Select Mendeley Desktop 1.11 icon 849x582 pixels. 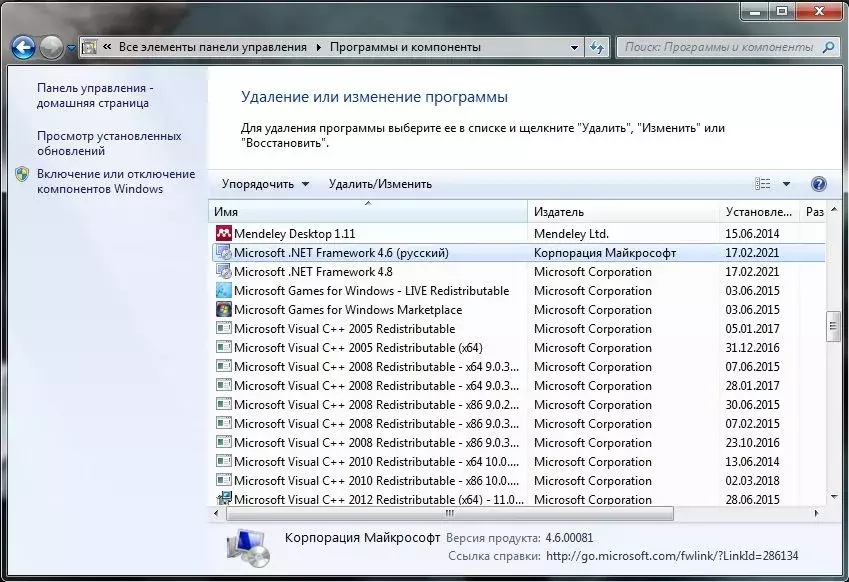click(224, 233)
